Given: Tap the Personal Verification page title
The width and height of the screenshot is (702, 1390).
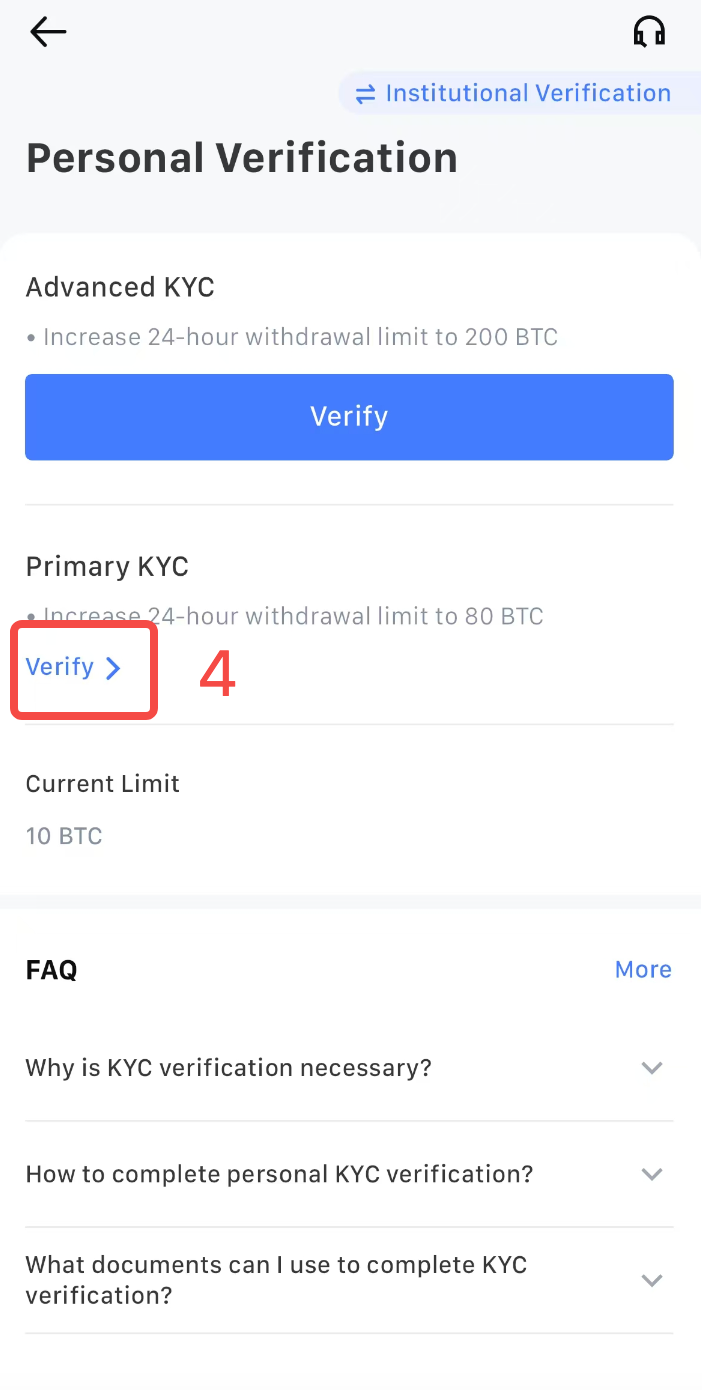Looking at the screenshot, I should [x=242, y=158].
